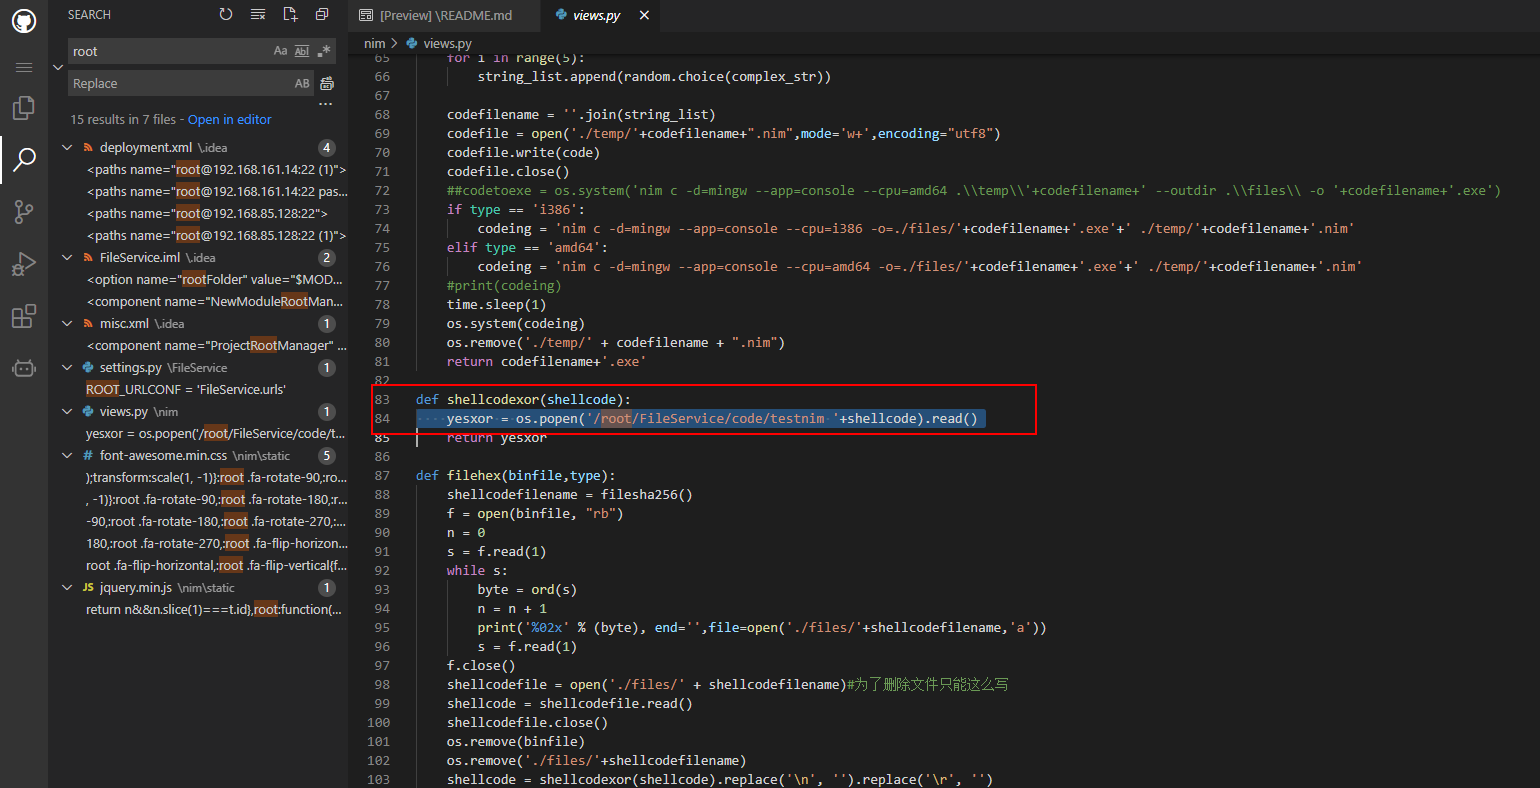The height and width of the screenshot is (788, 1540).
Task: Toggle Match Case in search box
Action: pyautogui.click(x=281, y=51)
